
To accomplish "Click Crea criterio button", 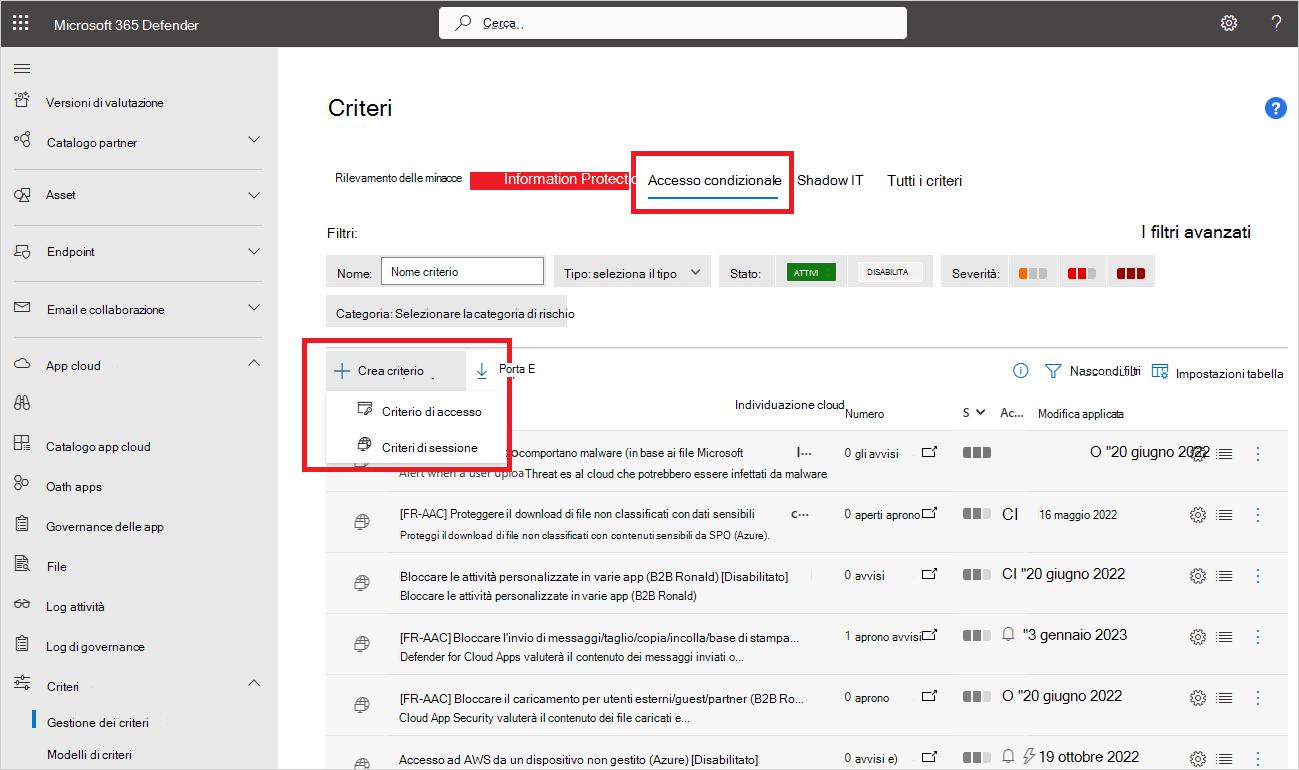I will click(x=396, y=371).
